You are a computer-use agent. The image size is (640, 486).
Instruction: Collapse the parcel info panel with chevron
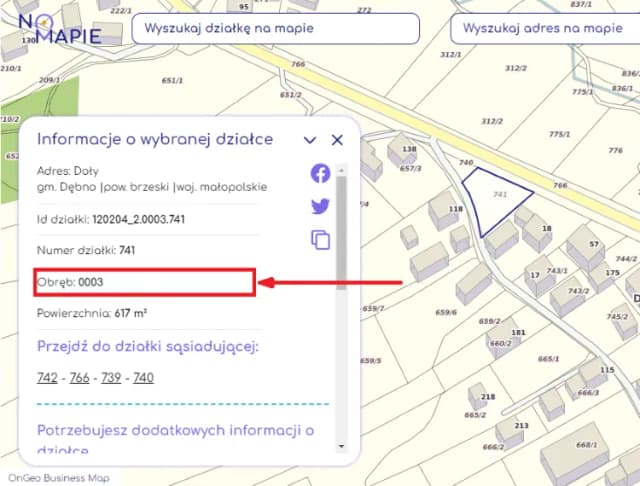[x=310, y=140]
